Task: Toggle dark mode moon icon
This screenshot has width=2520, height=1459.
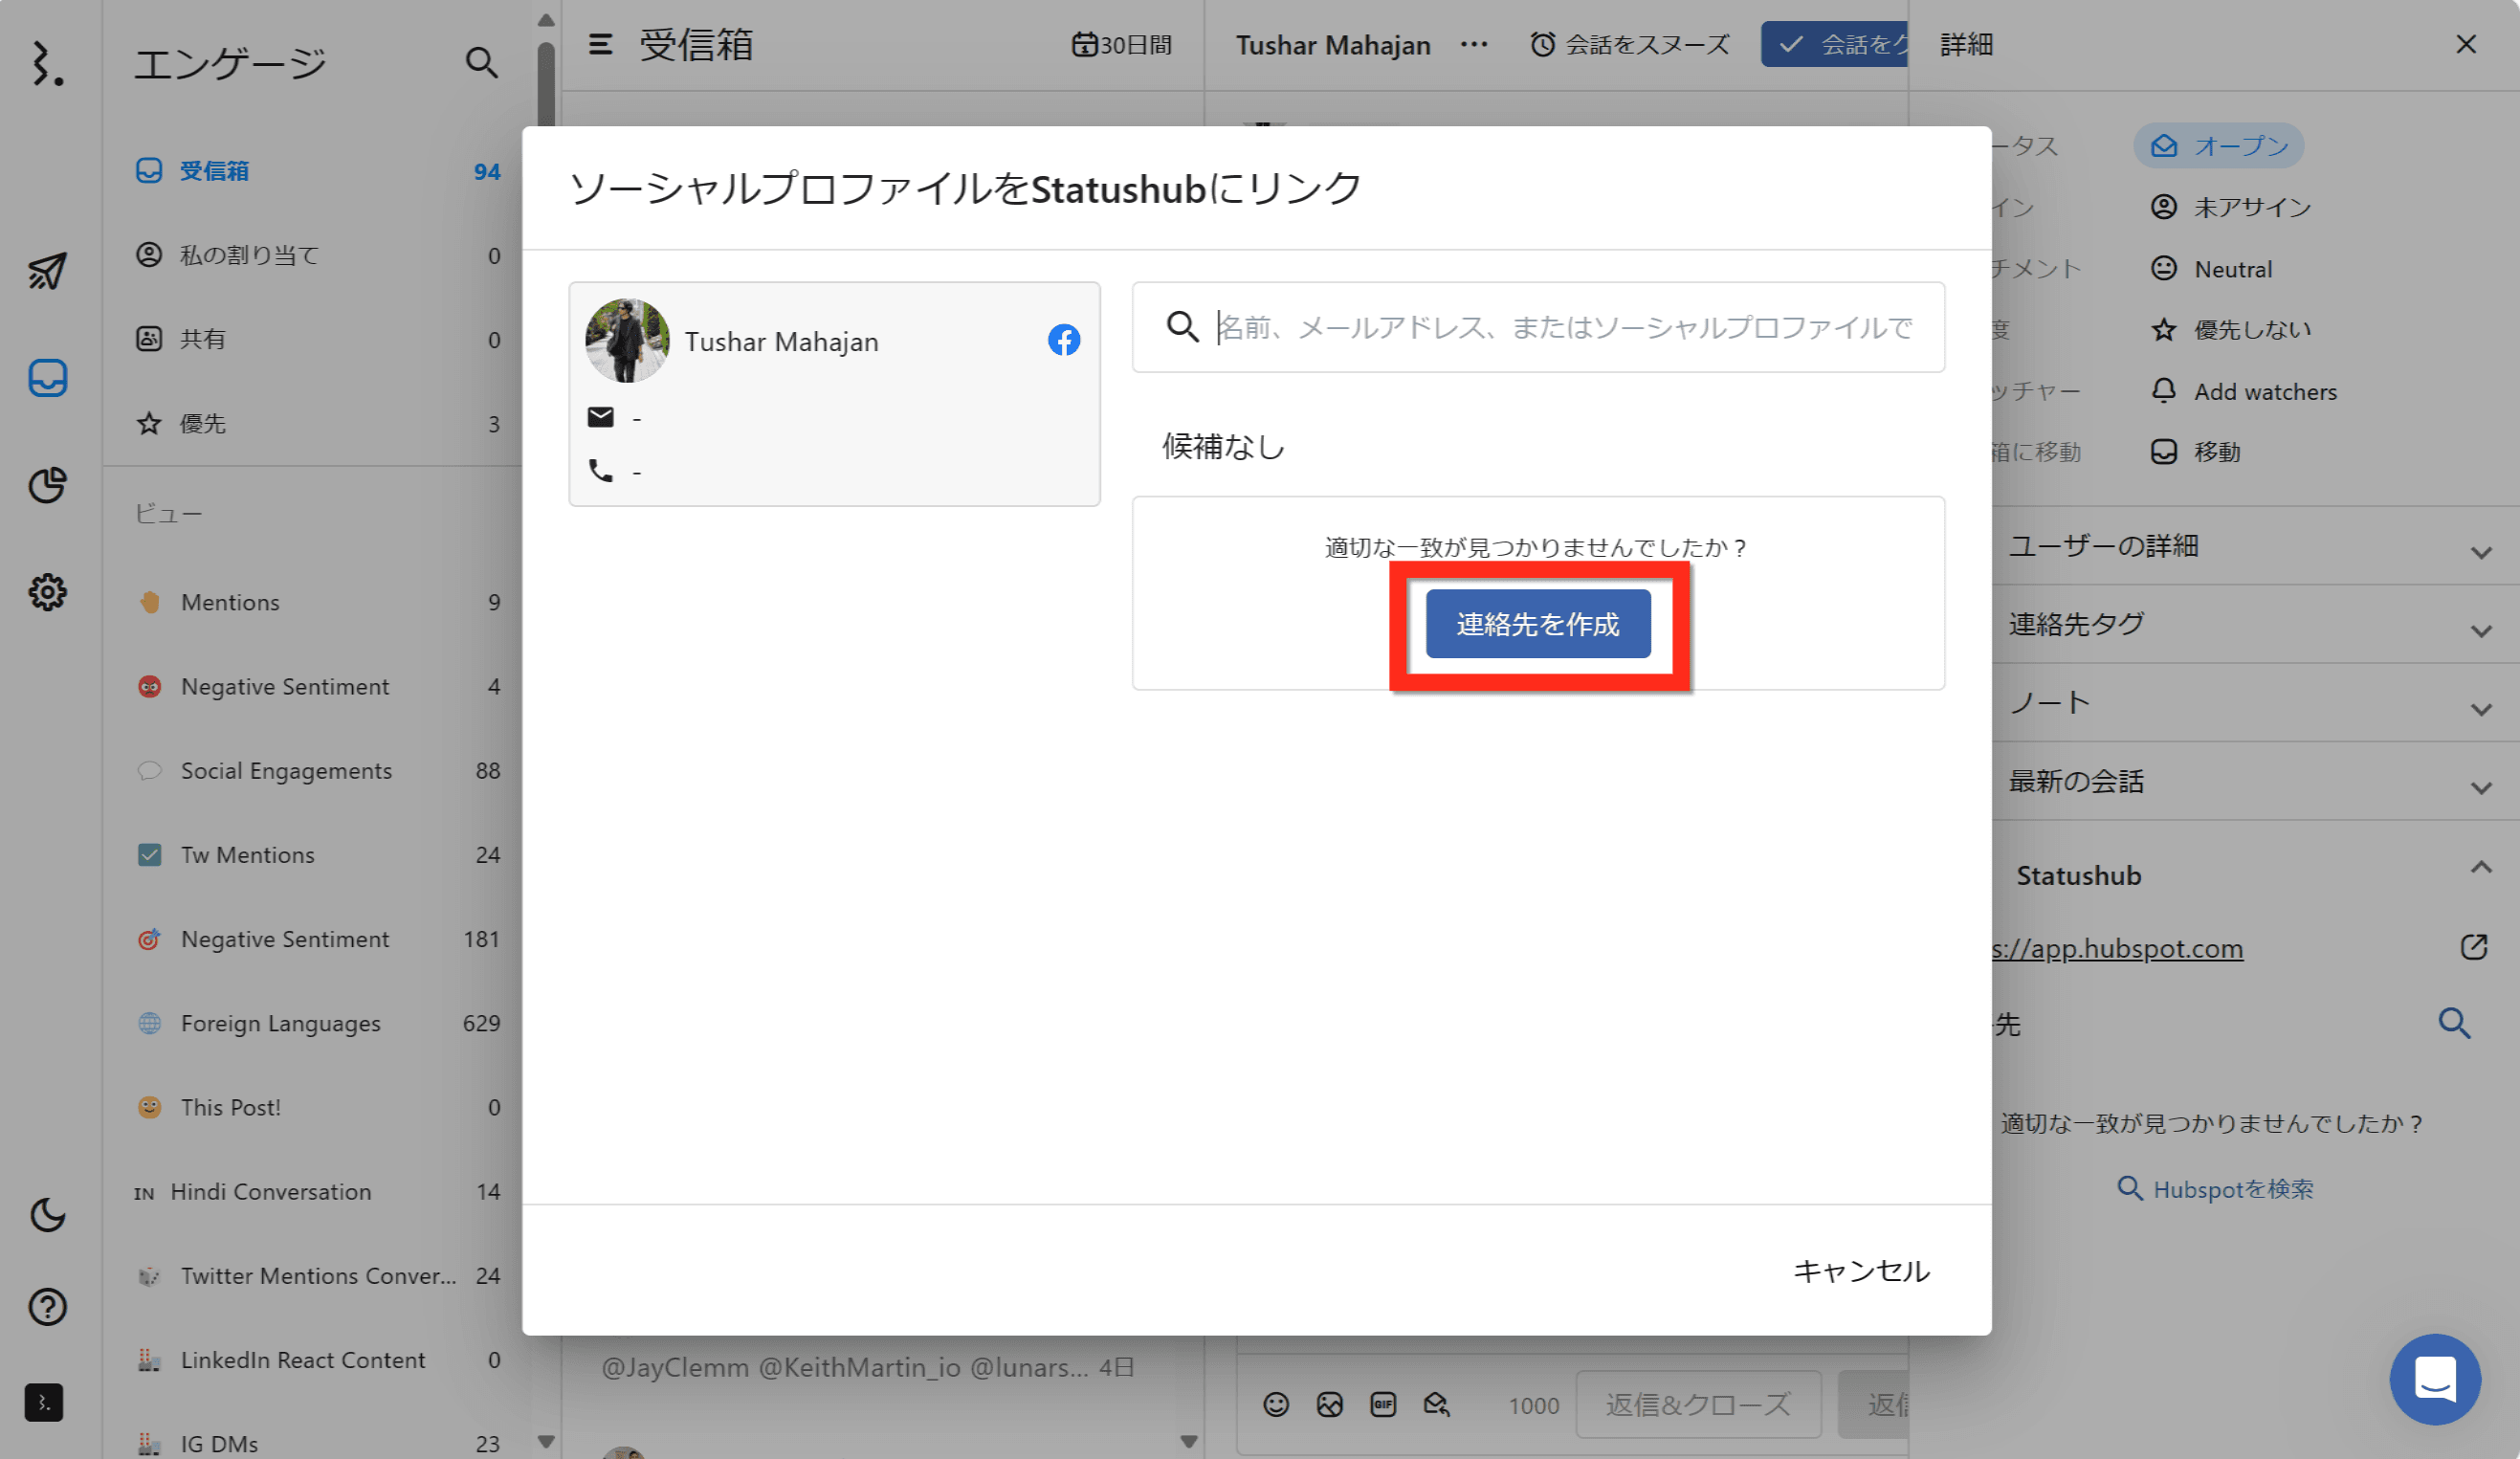Action: click(47, 1215)
